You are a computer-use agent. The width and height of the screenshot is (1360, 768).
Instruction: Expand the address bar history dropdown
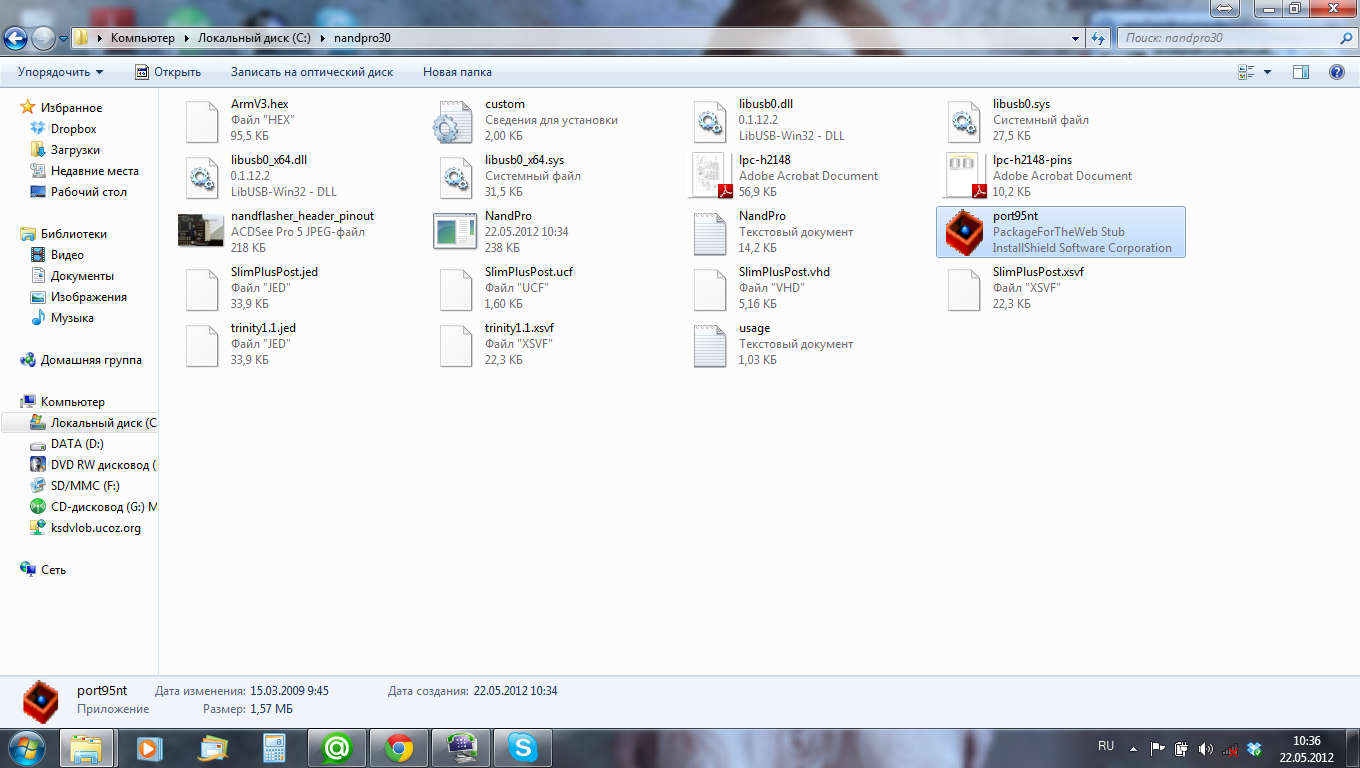1076,38
